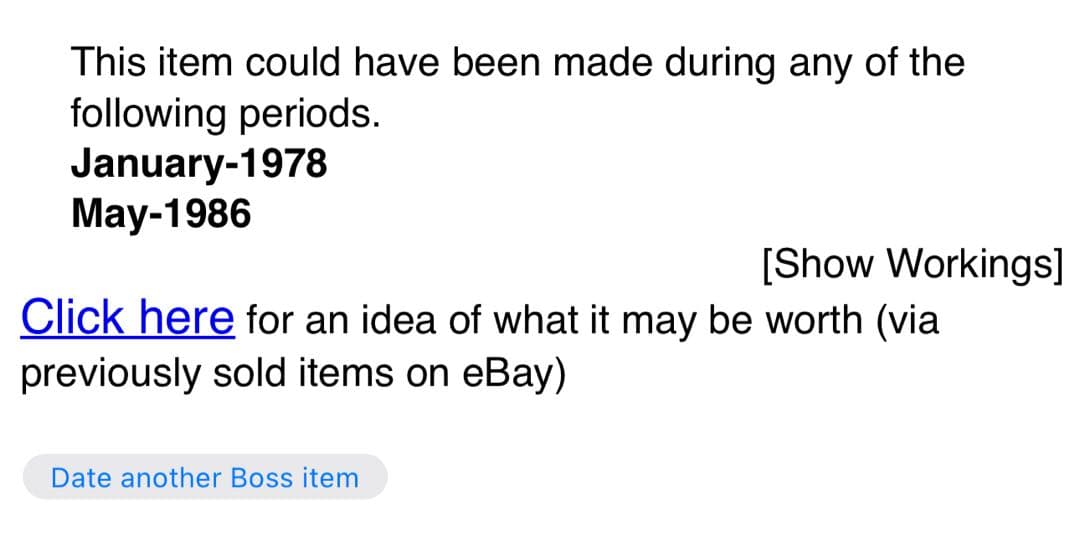
Task: Click the word "here" in the blue link
Action: 185,319
